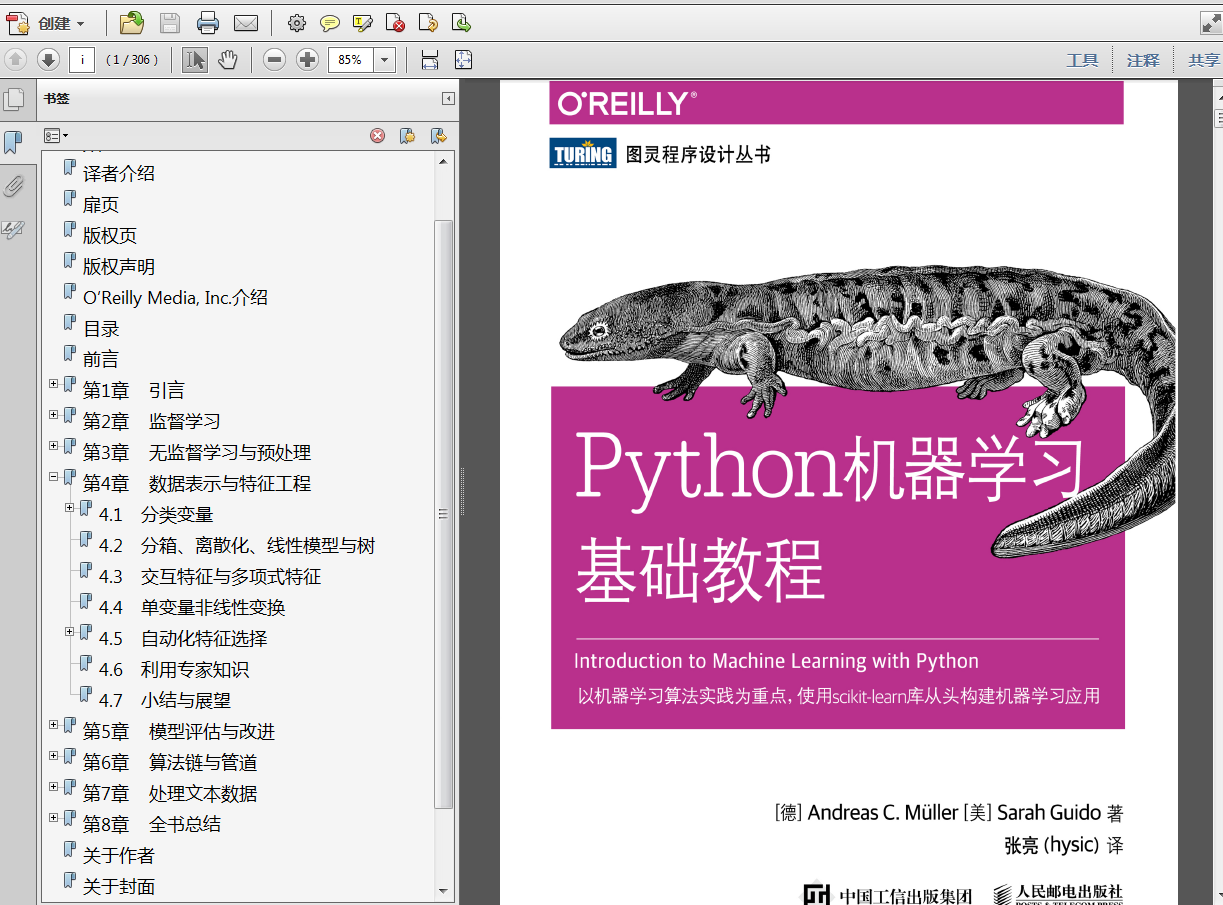
Task: Fit one full page to window icon
Action: 463,60
